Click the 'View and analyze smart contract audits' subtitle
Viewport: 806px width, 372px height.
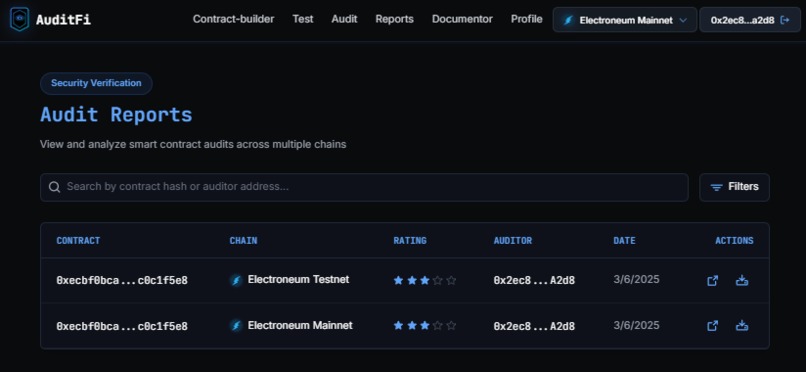(x=193, y=144)
